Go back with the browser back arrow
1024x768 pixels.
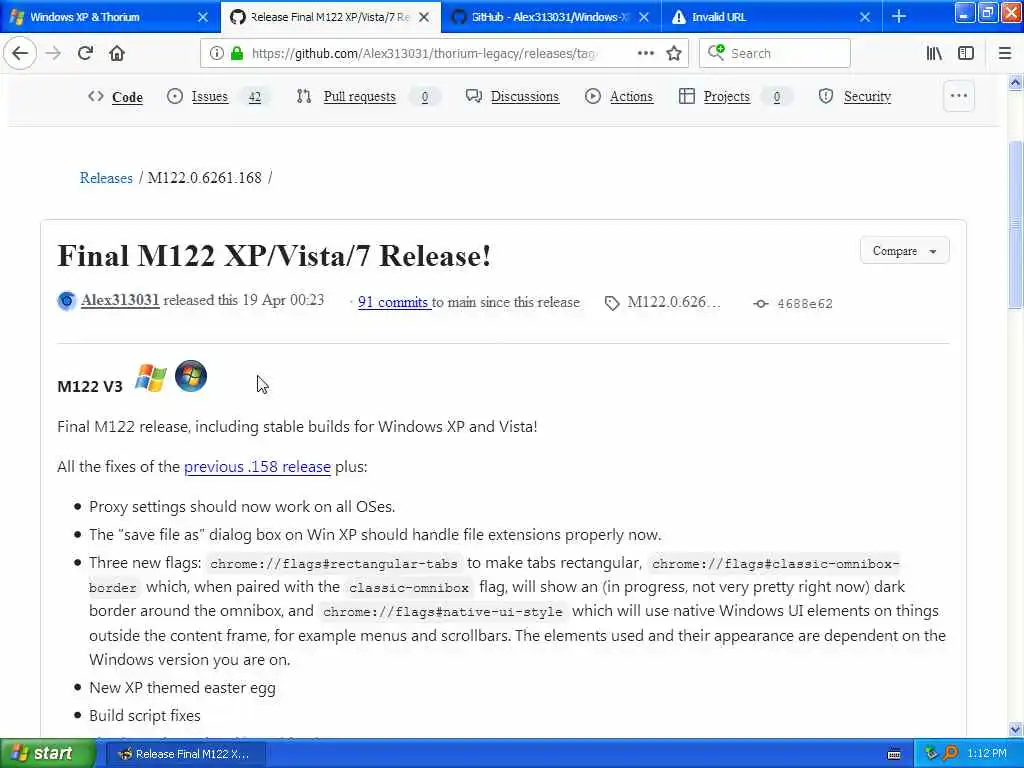20,53
